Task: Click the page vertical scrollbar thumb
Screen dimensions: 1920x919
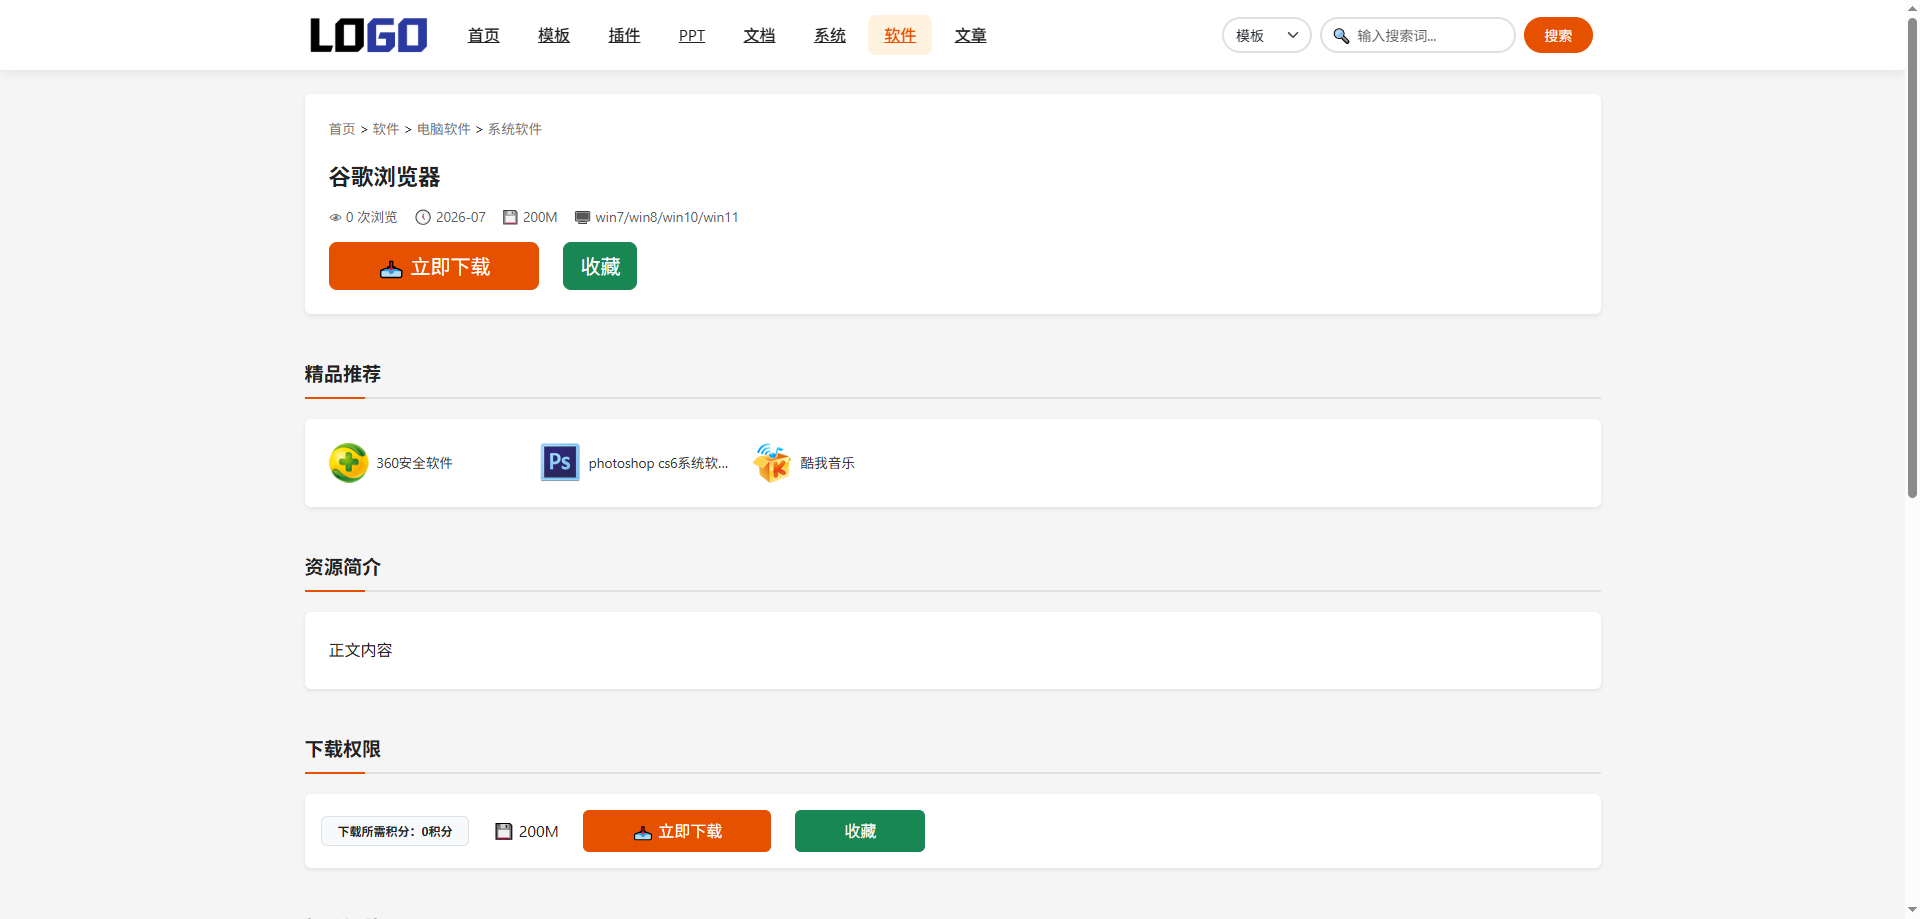Action: (x=1912, y=257)
